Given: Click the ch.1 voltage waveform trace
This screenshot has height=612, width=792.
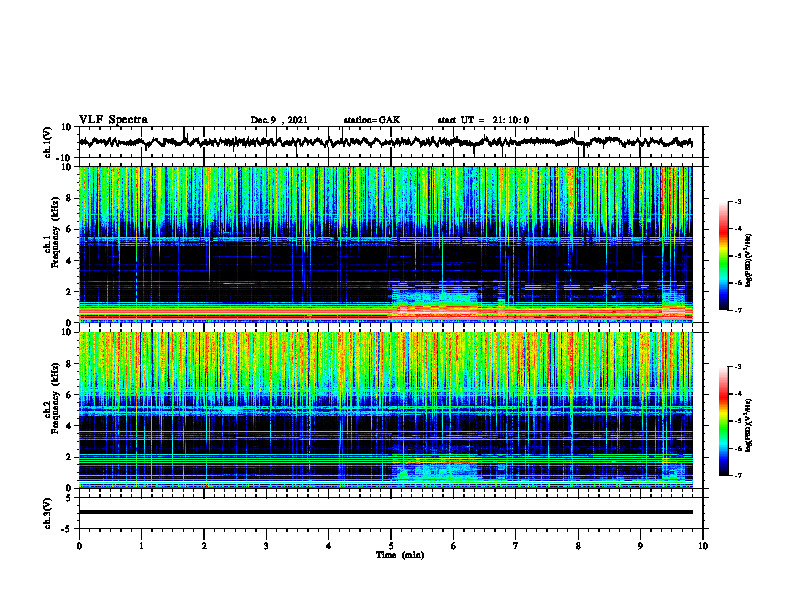Looking at the screenshot, I should tap(385, 142).
